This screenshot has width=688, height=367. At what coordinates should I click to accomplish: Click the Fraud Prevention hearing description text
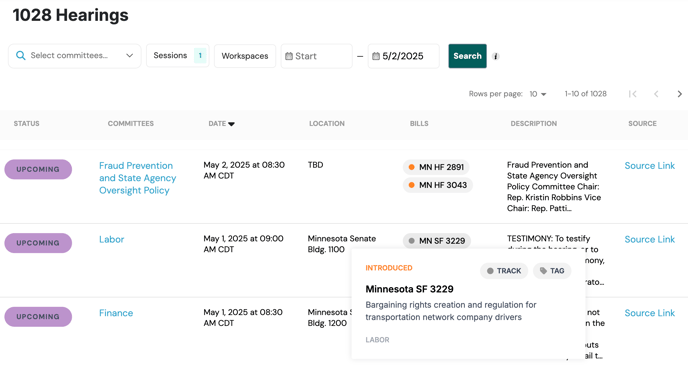[x=554, y=187]
